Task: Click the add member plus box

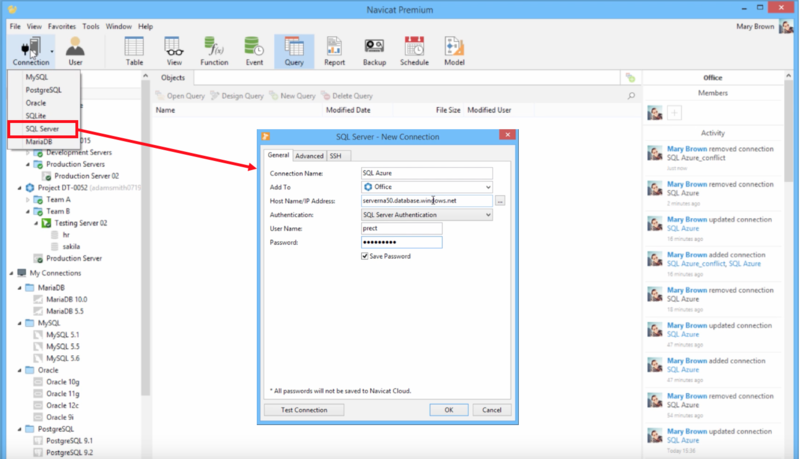Action: pyautogui.click(x=674, y=113)
